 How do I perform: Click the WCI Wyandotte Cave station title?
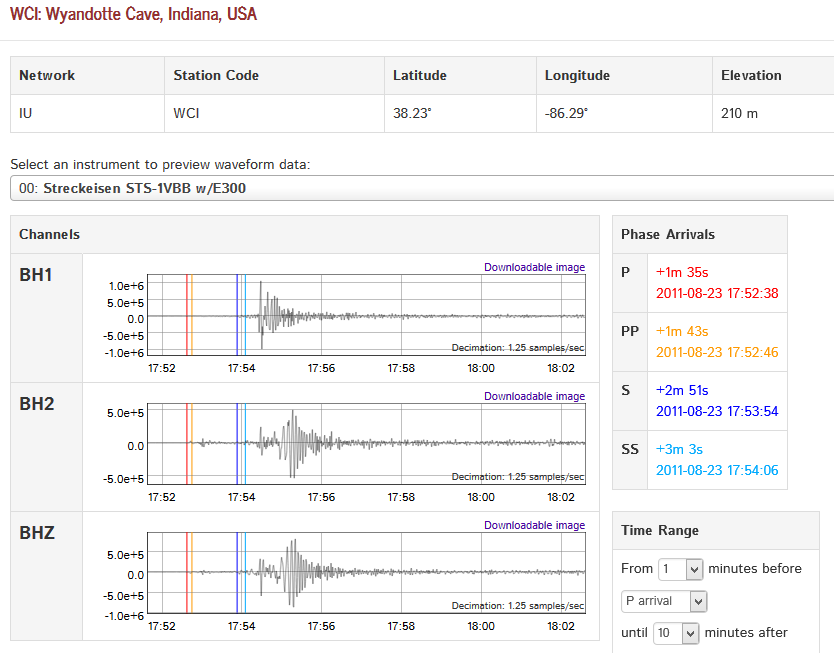click(x=133, y=14)
